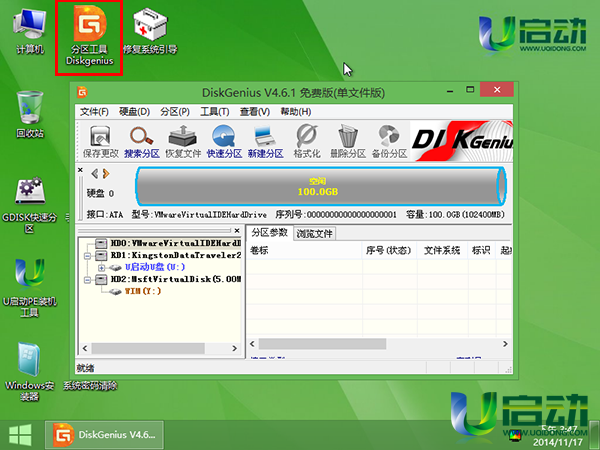600x450 pixels.
Task: Launch Quick Partition (快速分区) tool
Action: pyautogui.click(x=224, y=142)
